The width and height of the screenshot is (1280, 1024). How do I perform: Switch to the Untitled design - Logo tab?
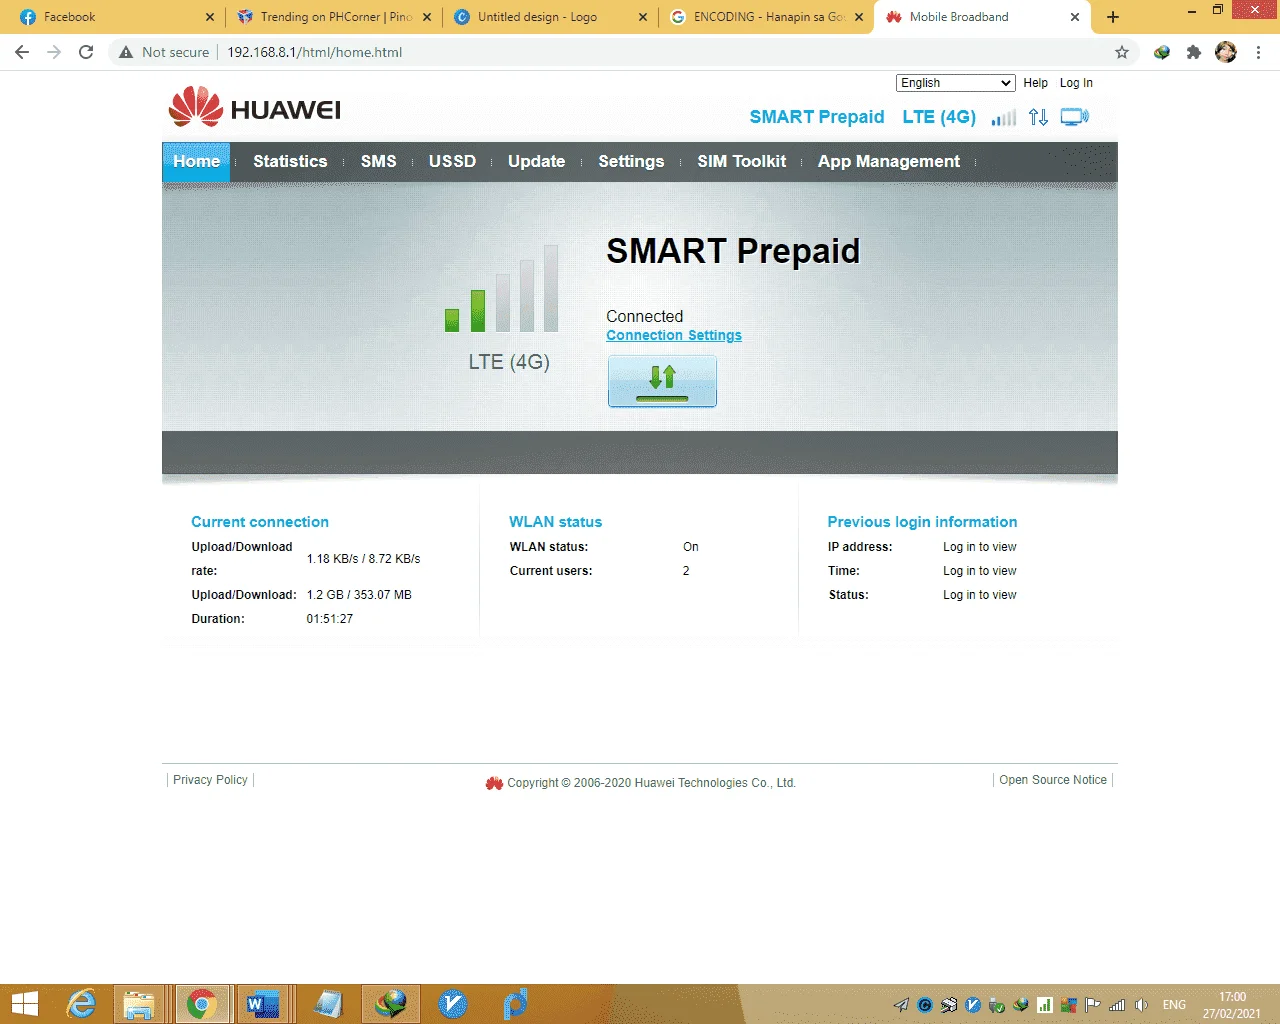(x=550, y=17)
